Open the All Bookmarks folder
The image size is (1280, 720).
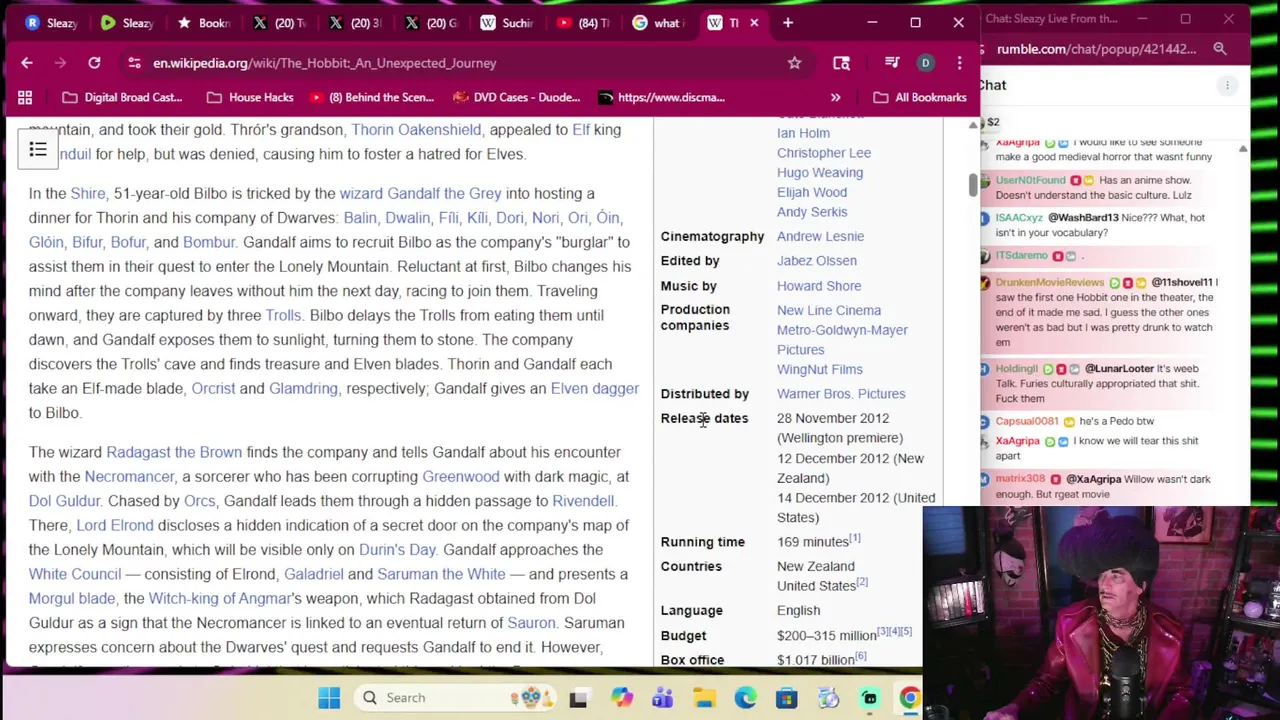click(x=920, y=97)
